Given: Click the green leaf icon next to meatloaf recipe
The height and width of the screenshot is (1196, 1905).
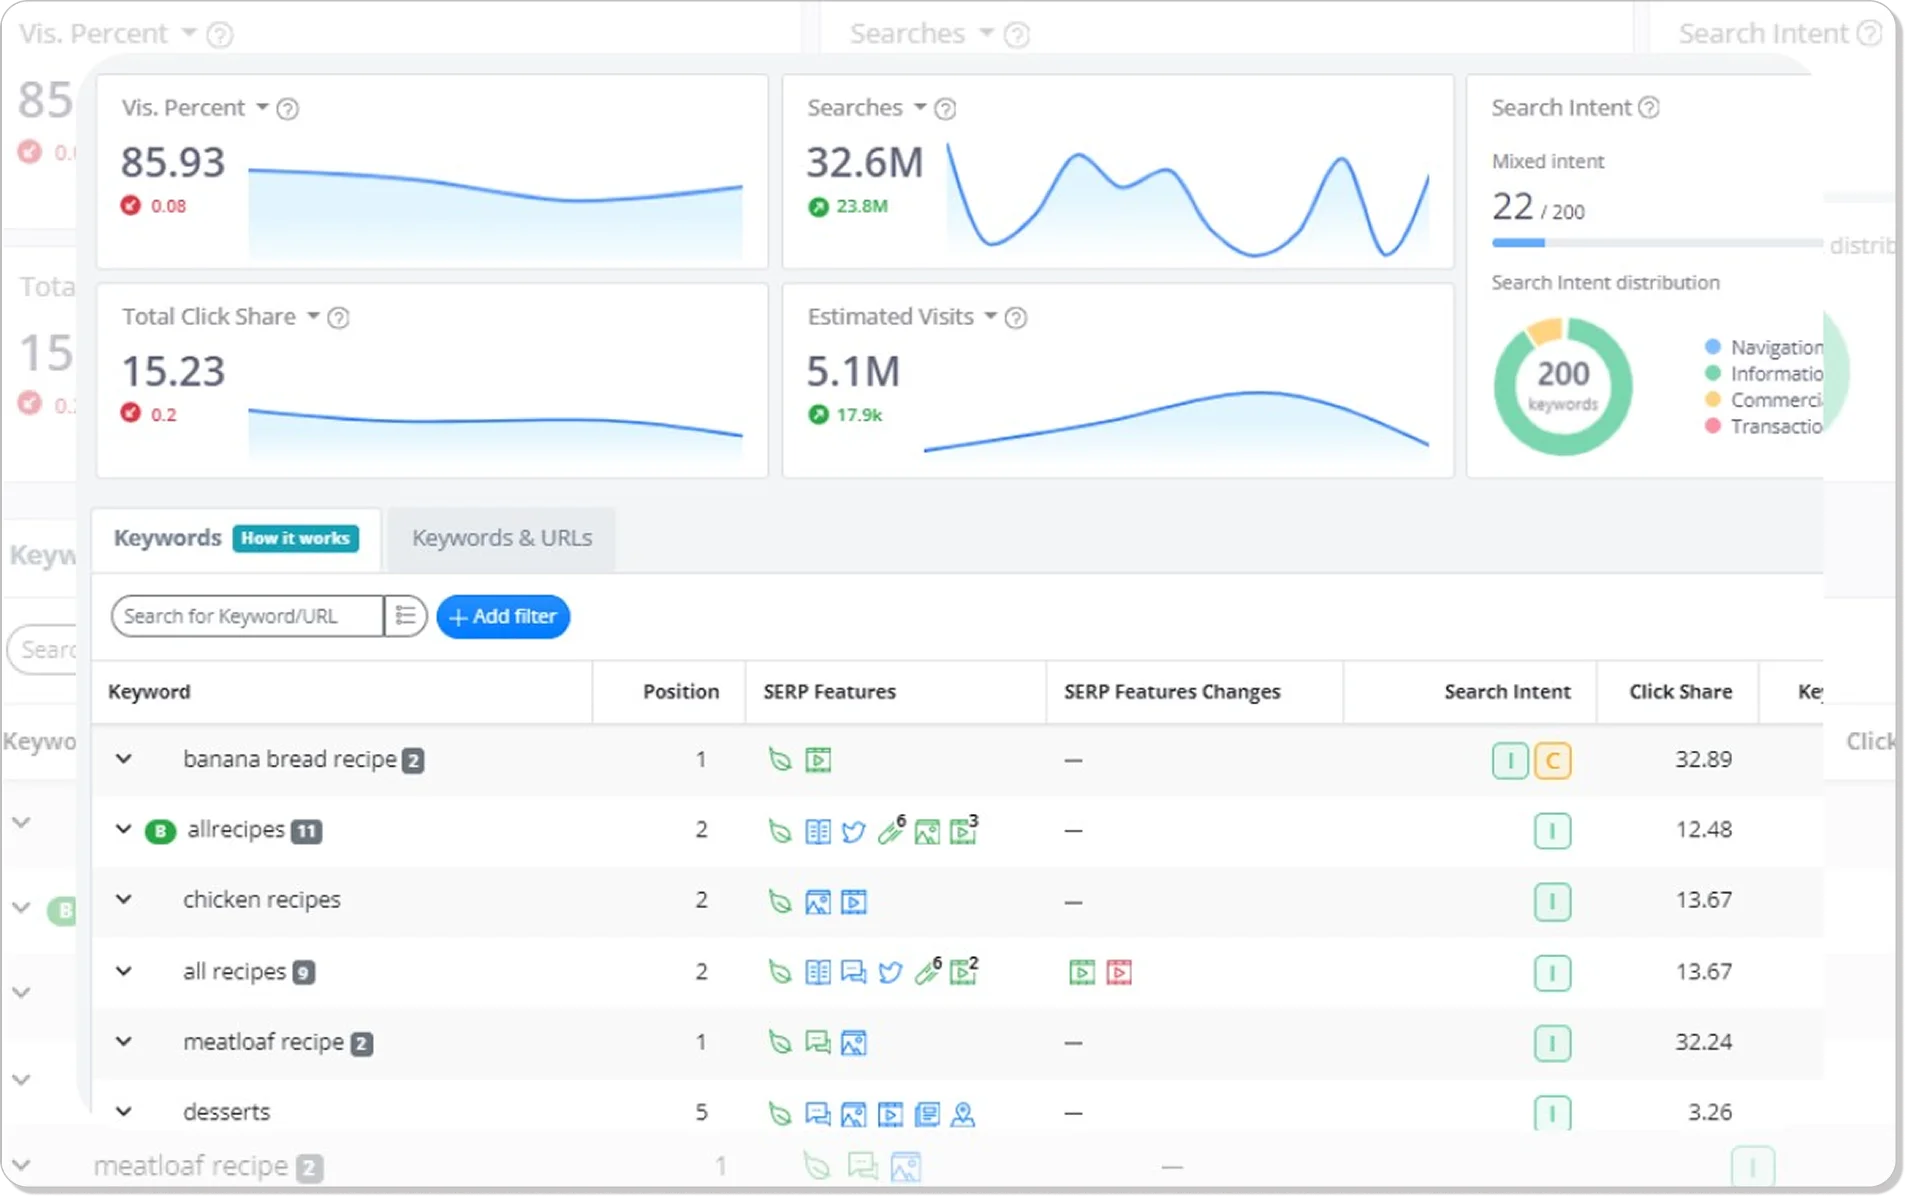Looking at the screenshot, I should 780,1043.
